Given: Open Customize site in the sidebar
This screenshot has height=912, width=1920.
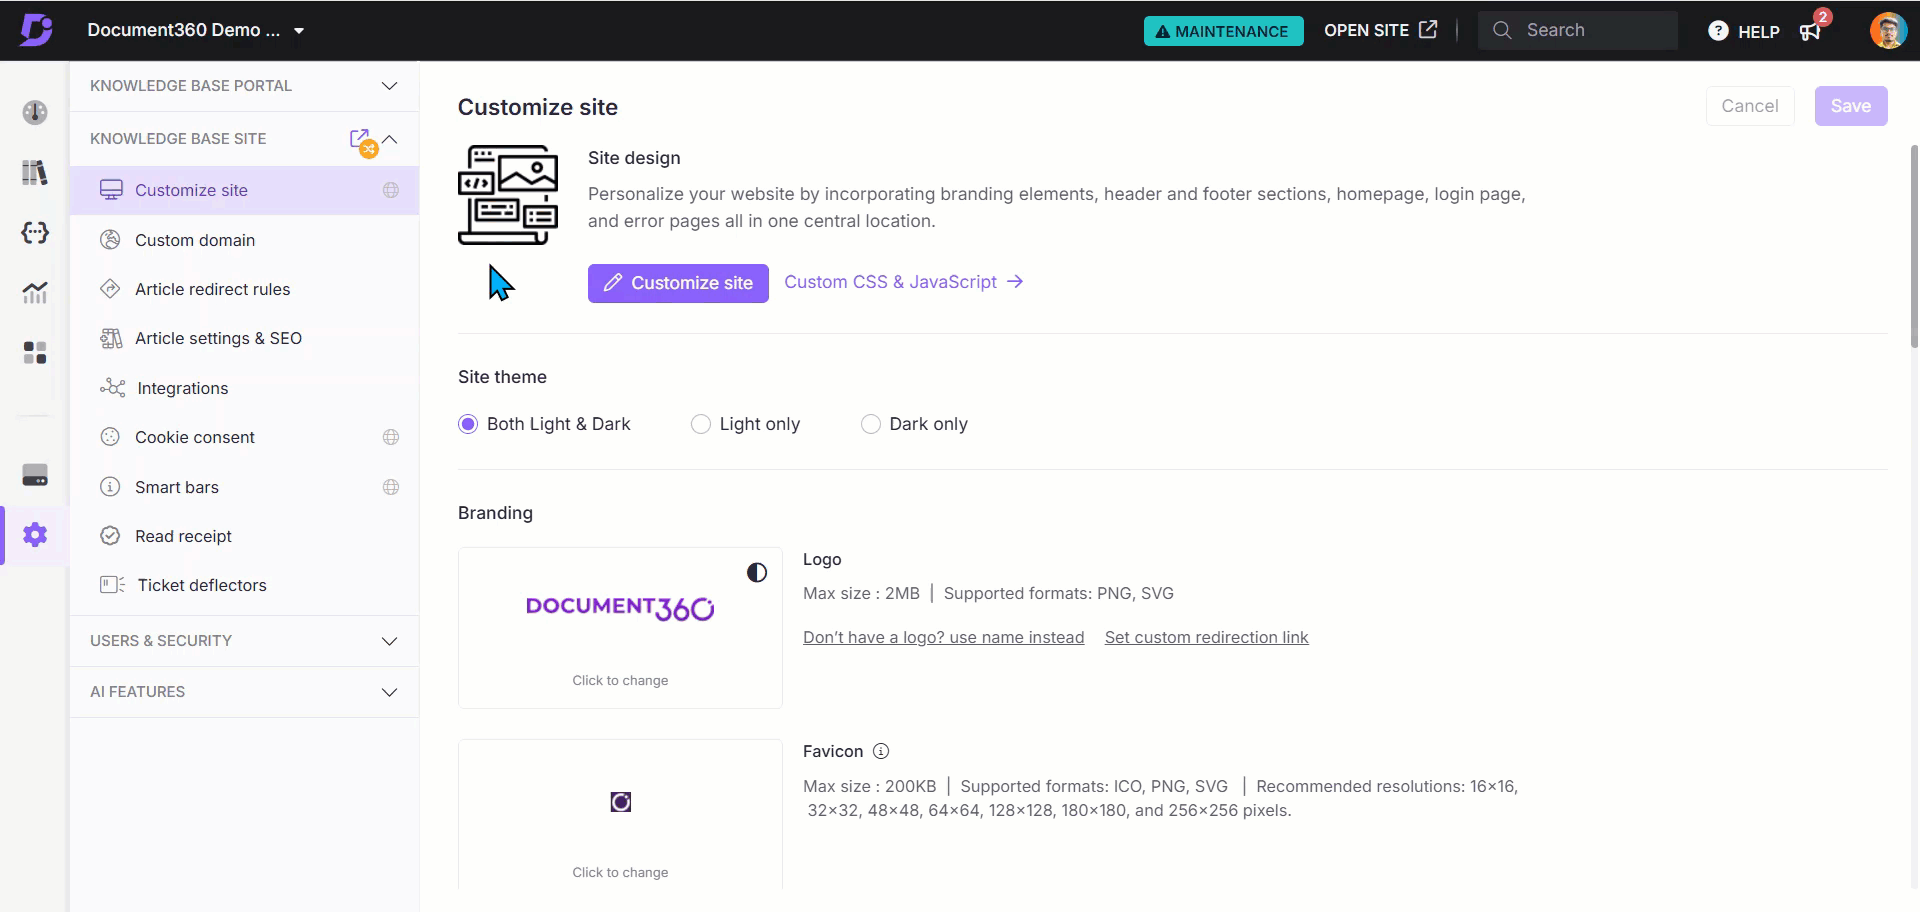Looking at the screenshot, I should tap(244, 190).
